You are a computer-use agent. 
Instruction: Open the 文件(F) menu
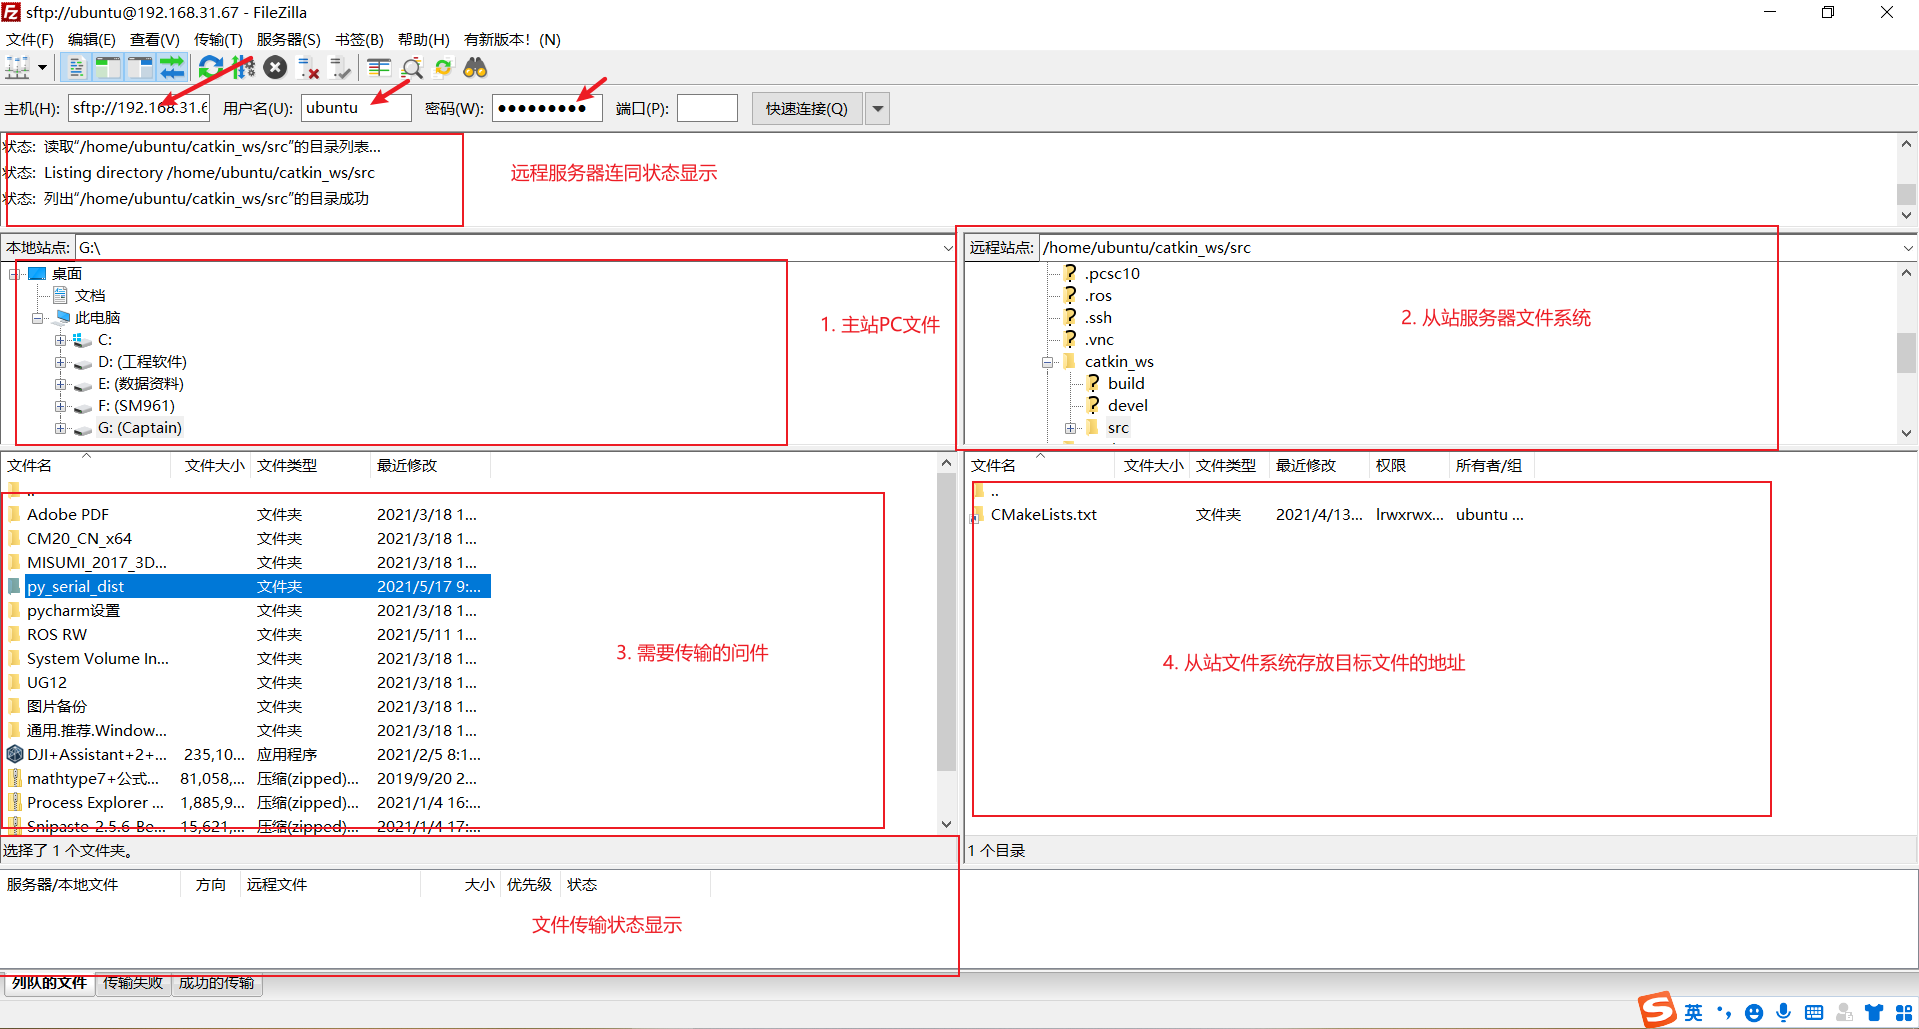coord(30,40)
